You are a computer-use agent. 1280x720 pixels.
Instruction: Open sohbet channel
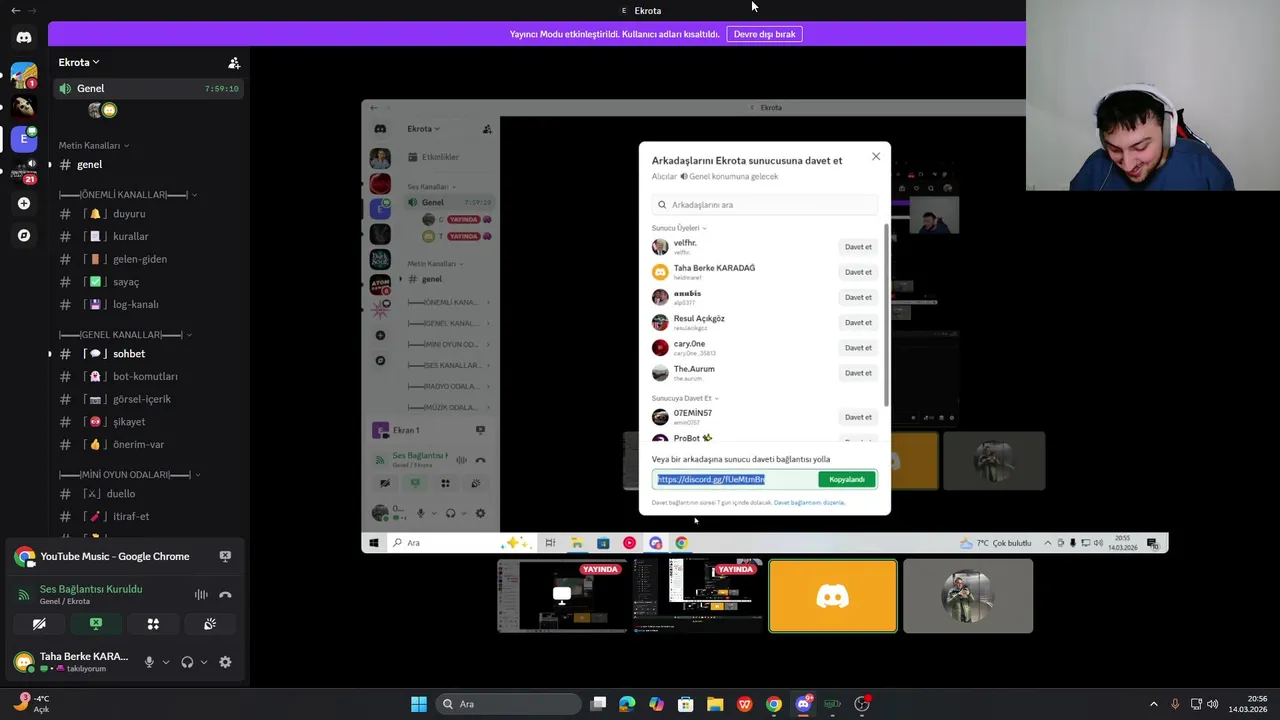(x=149, y=354)
